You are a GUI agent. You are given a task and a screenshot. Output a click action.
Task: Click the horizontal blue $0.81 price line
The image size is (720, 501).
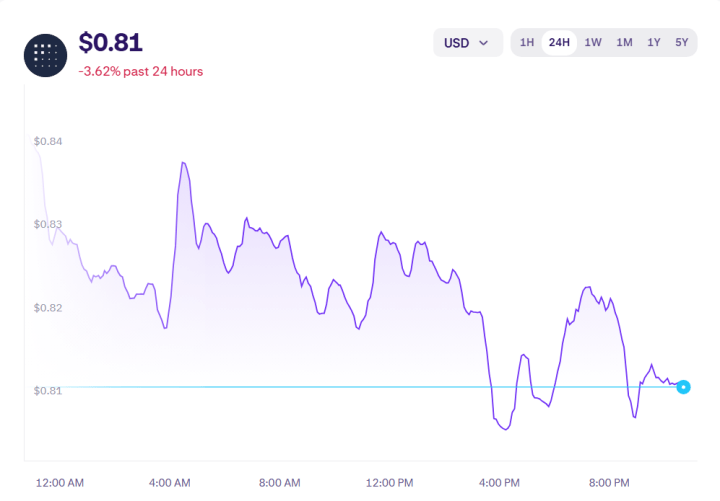pyautogui.click(x=300, y=387)
